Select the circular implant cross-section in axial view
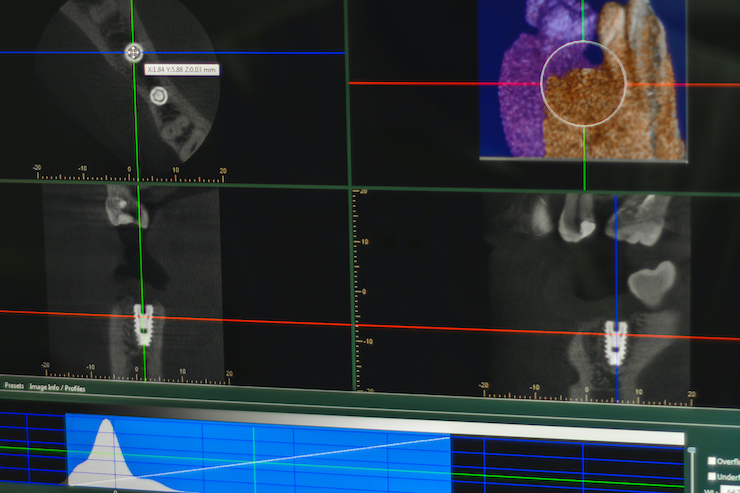This screenshot has width=740, height=493. [158, 96]
